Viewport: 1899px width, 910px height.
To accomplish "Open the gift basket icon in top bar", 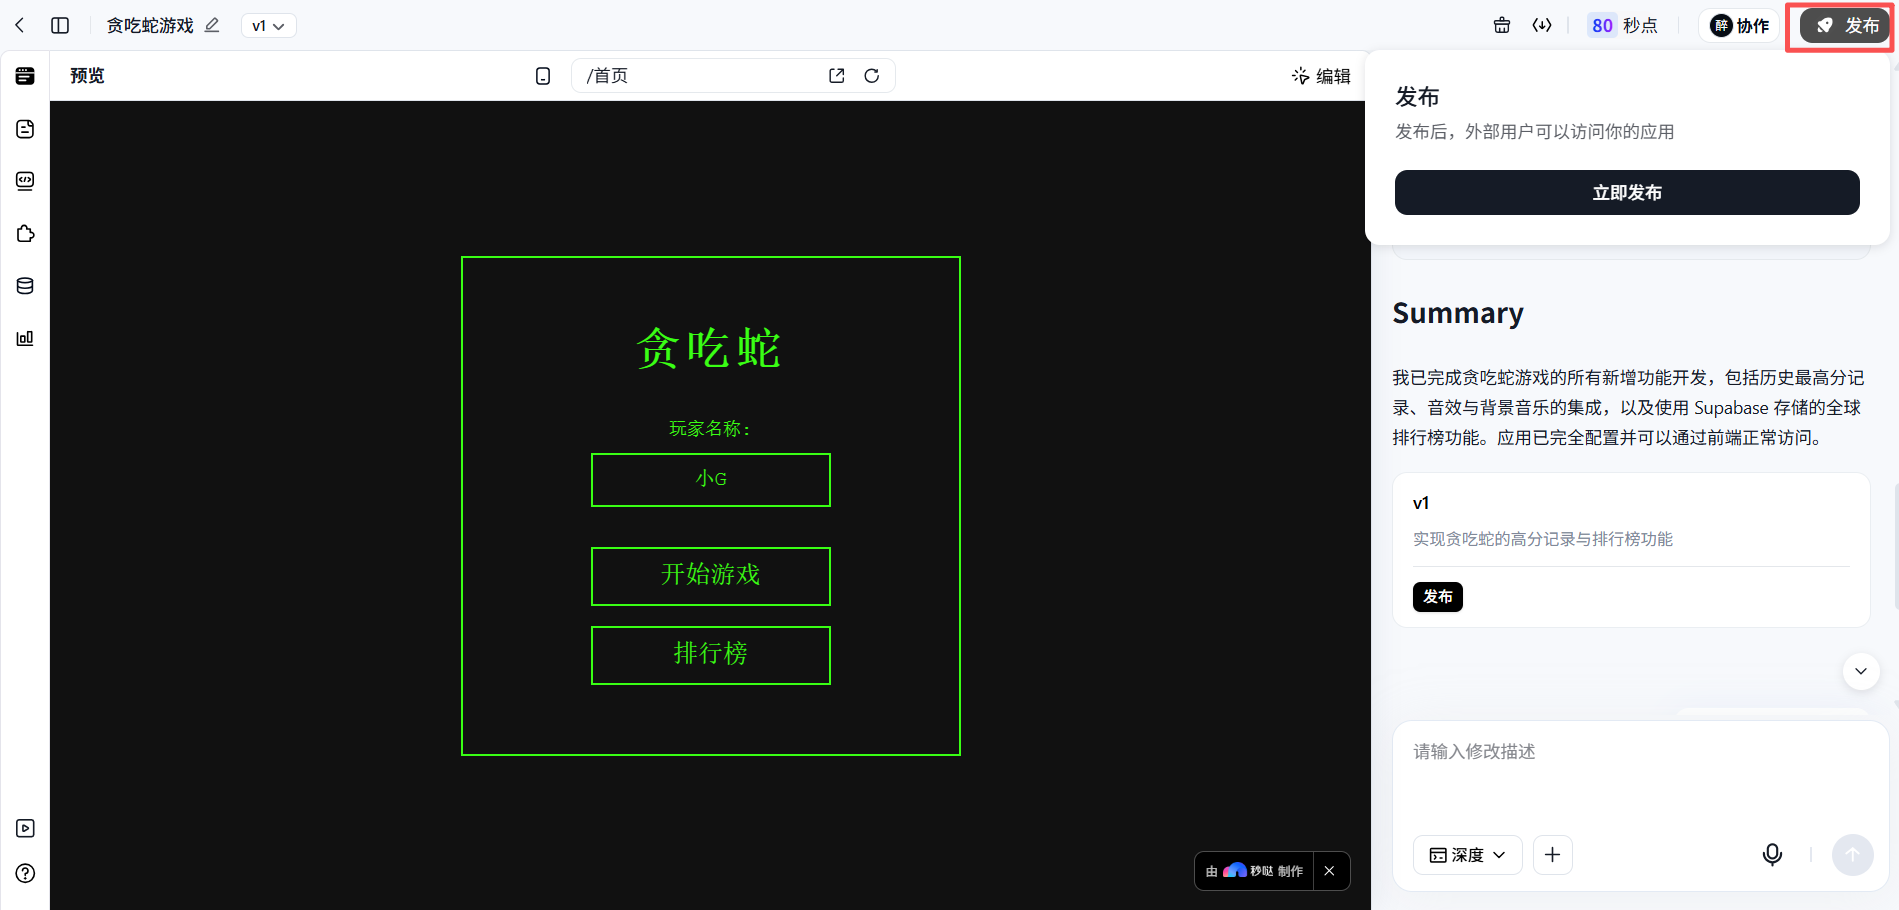I will (1502, 25).
